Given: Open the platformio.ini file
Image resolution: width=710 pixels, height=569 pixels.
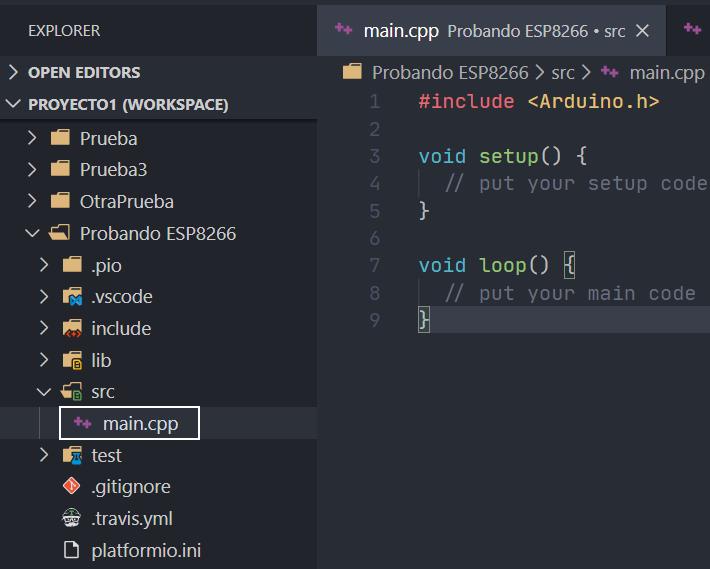Looking at the screenshot, I should click(146, 550).
